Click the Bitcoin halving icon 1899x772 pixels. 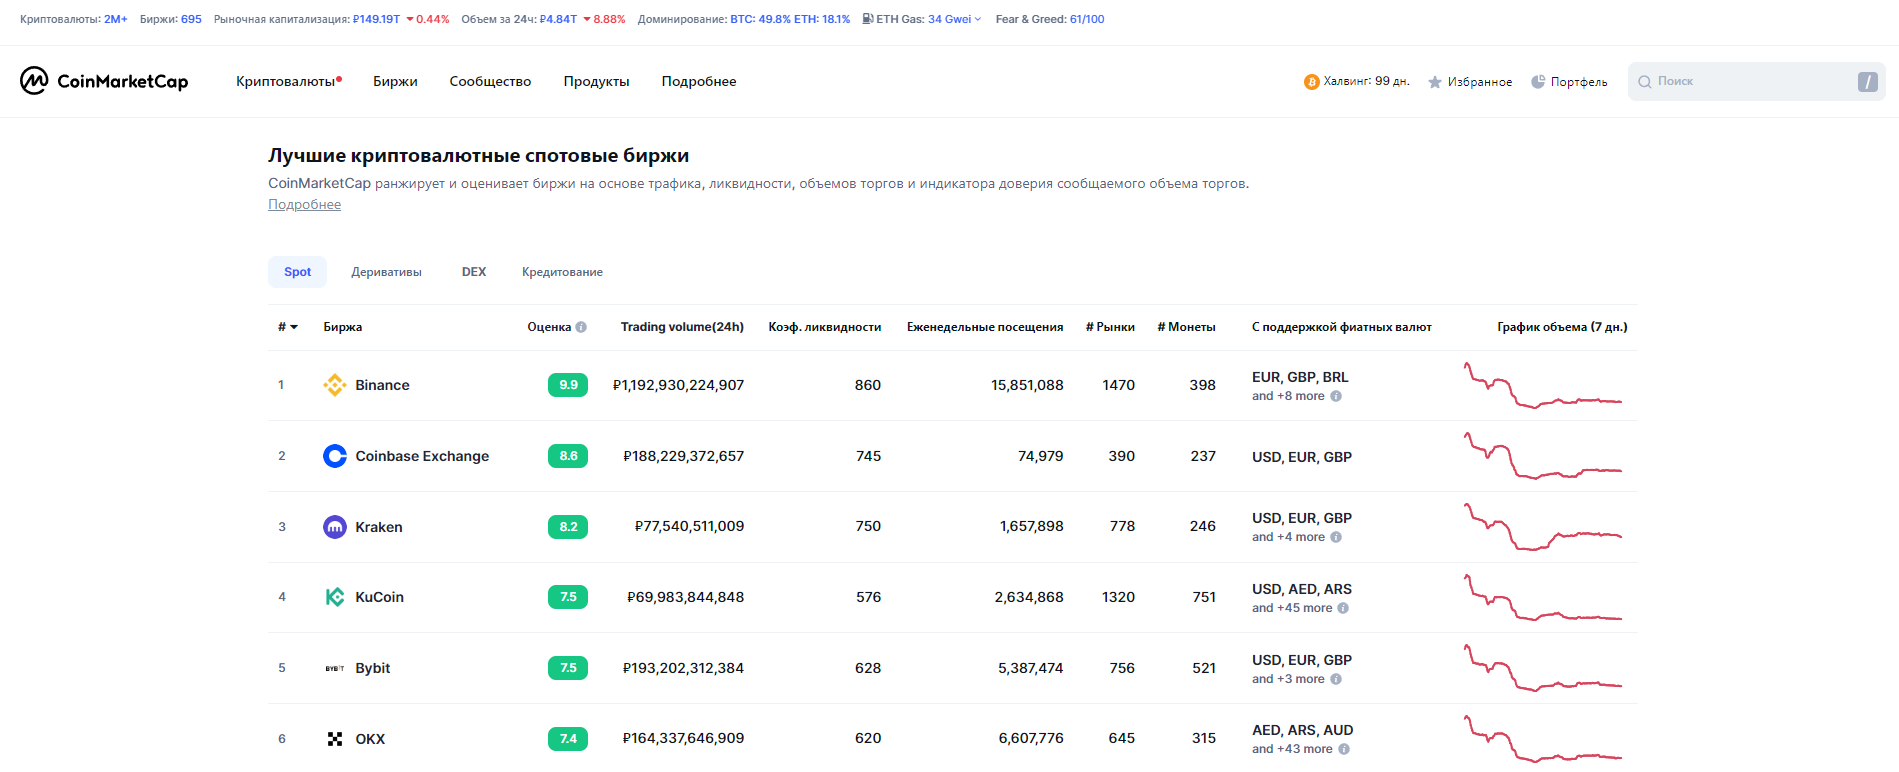coord(1311,82)
